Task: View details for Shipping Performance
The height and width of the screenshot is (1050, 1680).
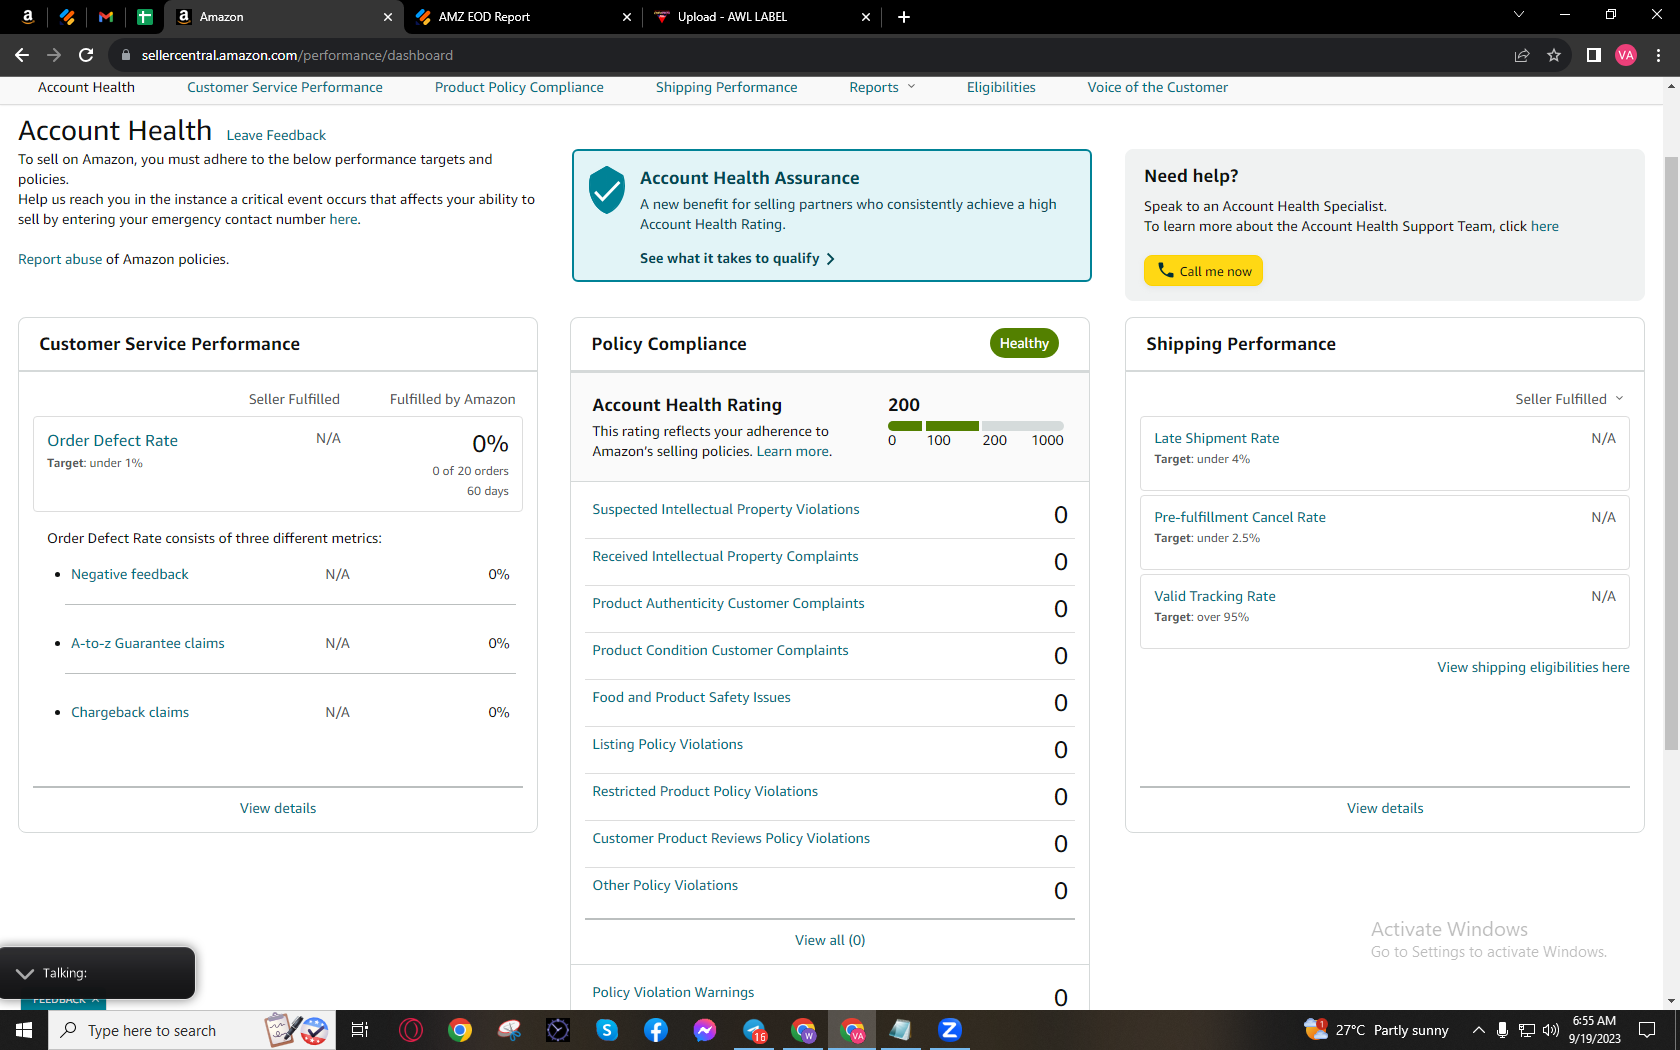Action: click(1385, 809)
